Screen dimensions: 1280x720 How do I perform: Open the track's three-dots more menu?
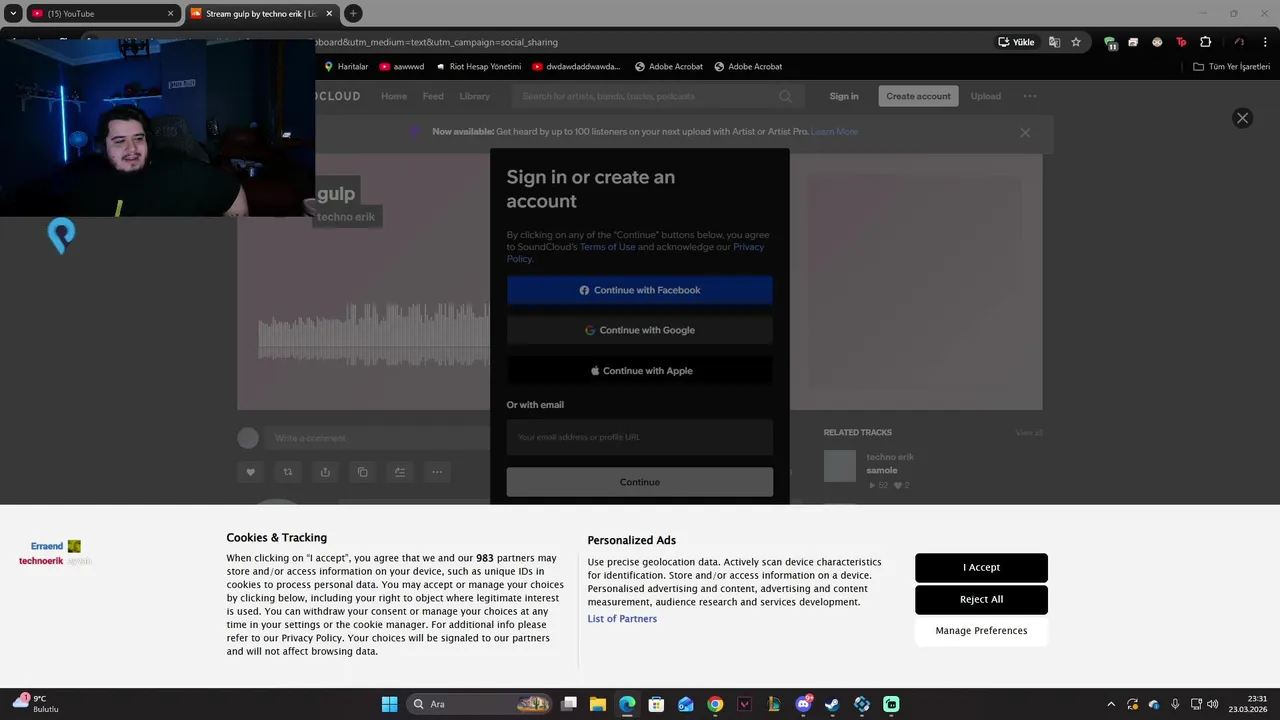click(437, 472)
